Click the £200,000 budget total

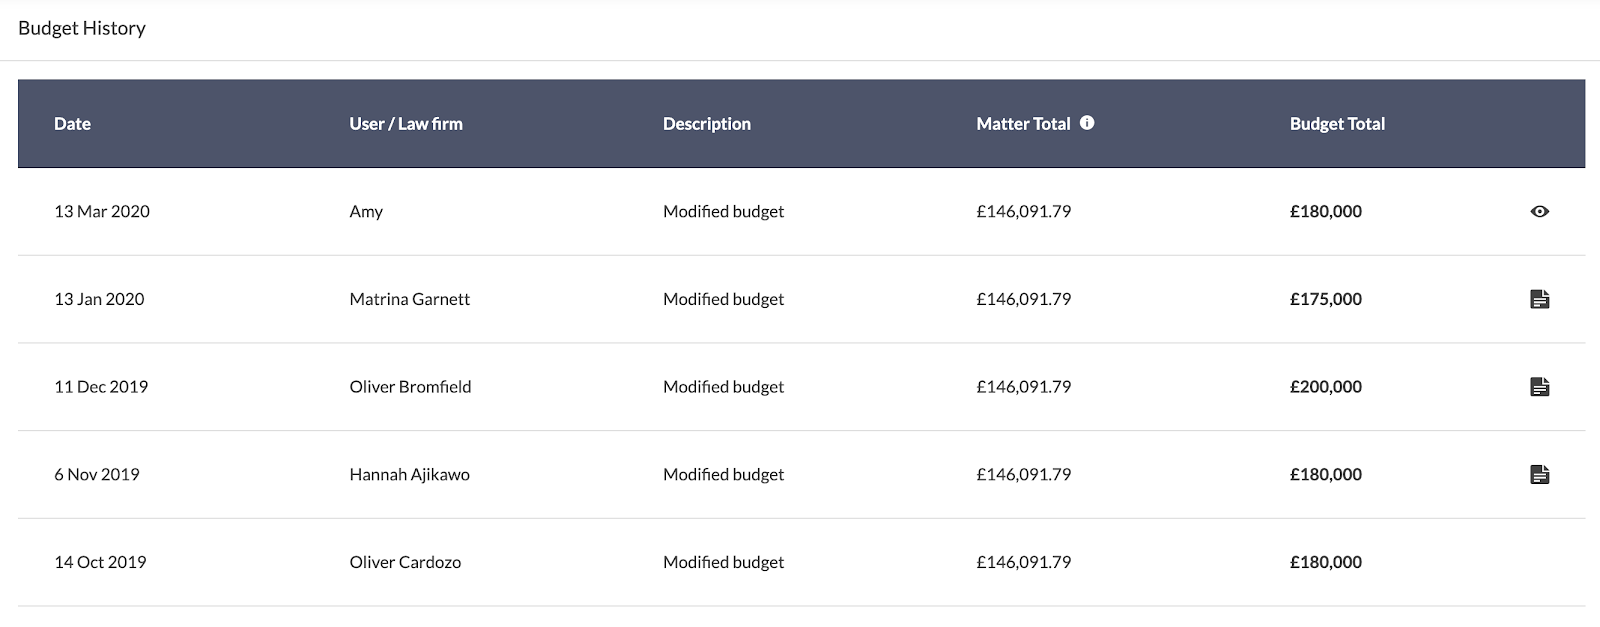1326,387
